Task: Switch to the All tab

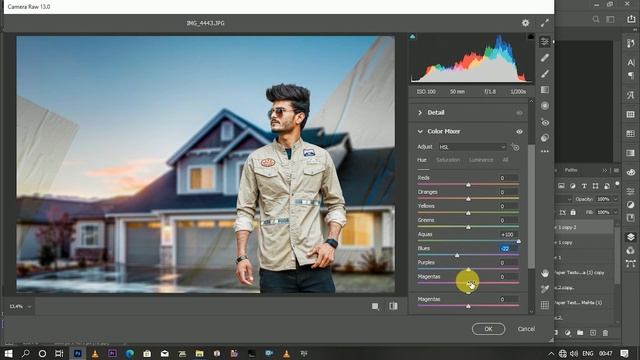Action: pyautogui.click(x=505, y=160)
